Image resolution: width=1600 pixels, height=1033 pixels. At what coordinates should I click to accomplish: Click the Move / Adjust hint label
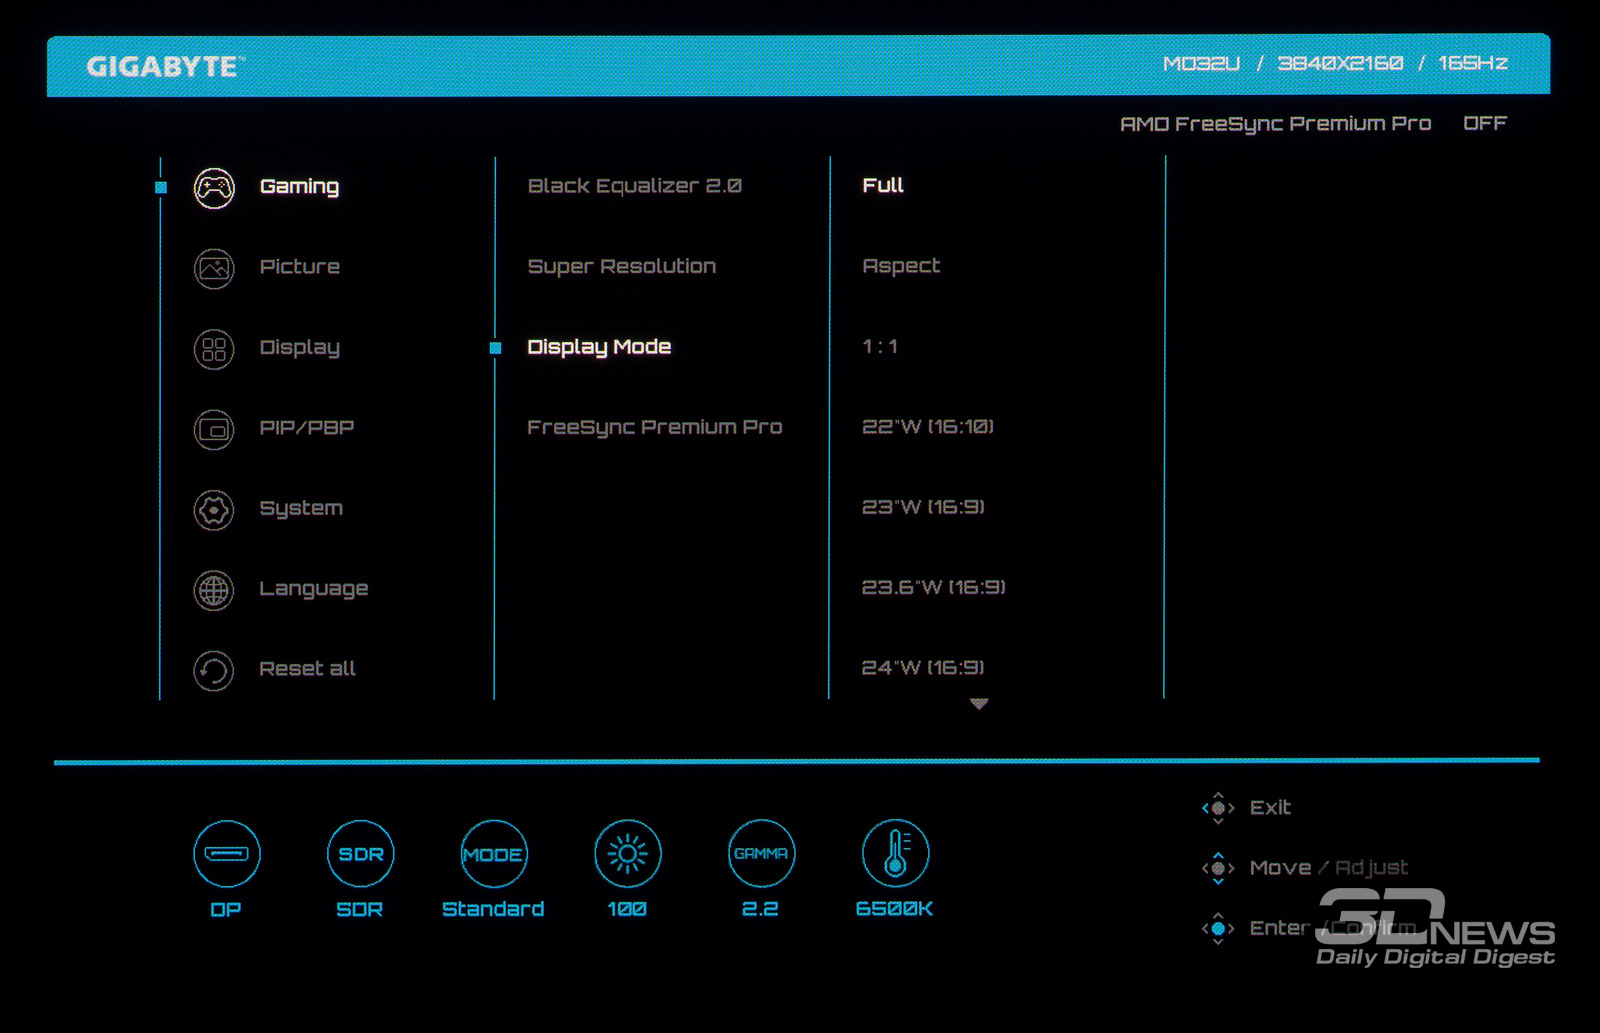click(1329, 868)
